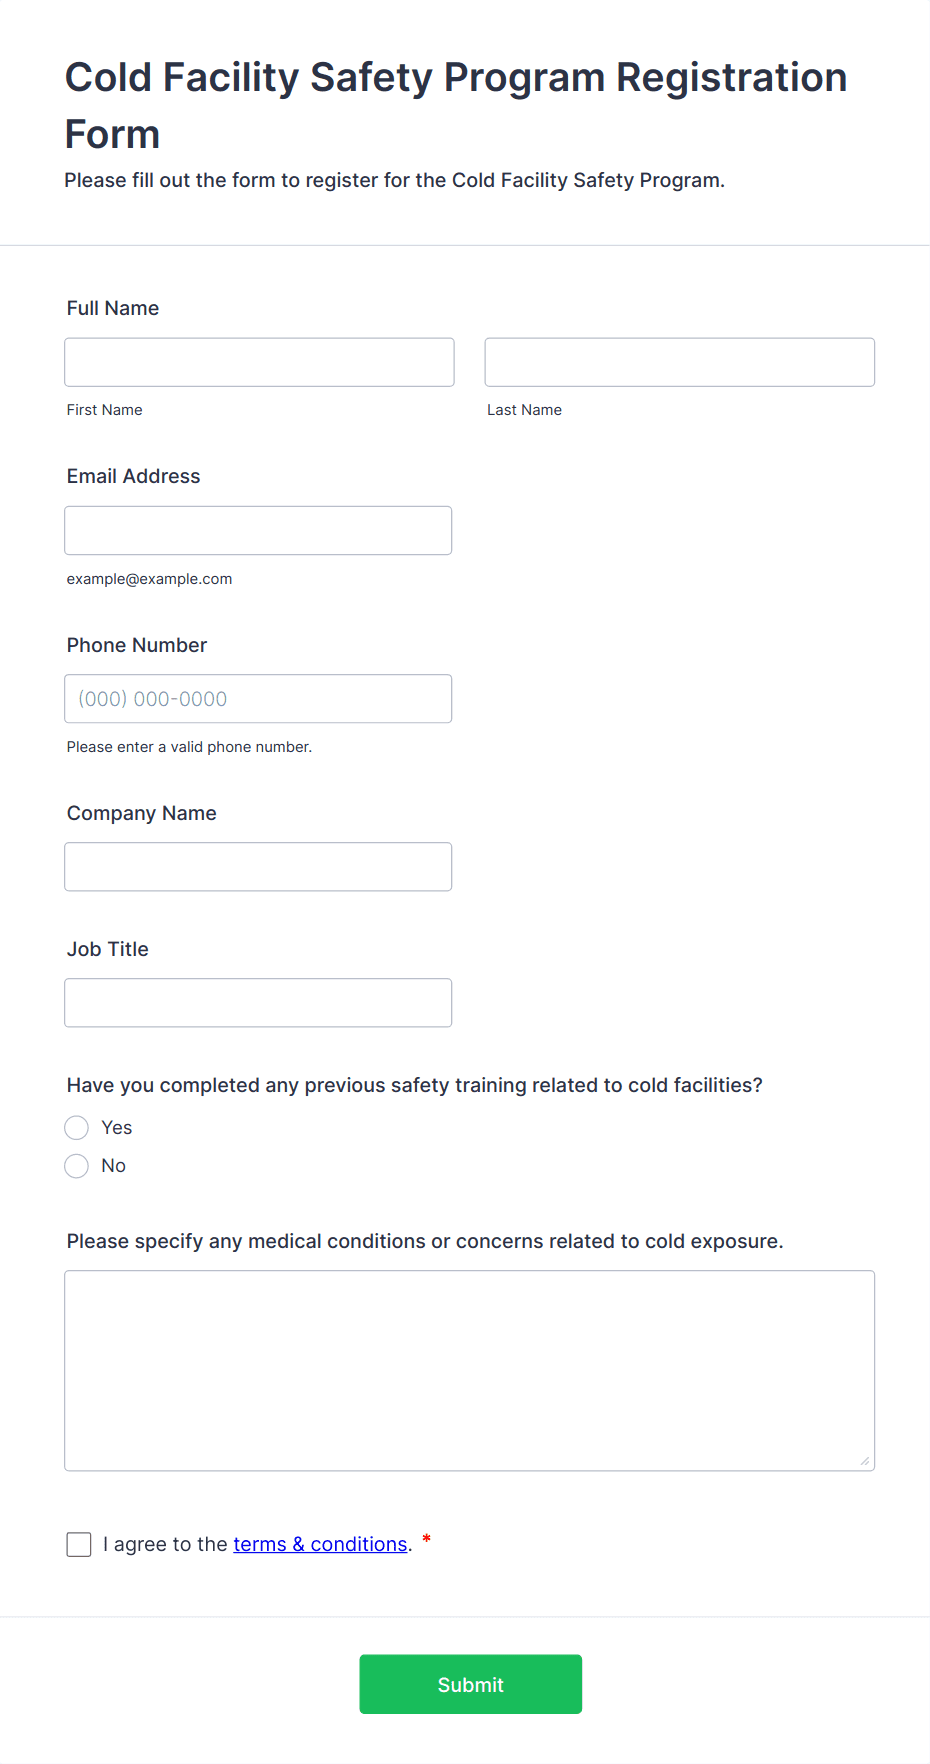Focus the Email Address text box

tap(258, 530)
